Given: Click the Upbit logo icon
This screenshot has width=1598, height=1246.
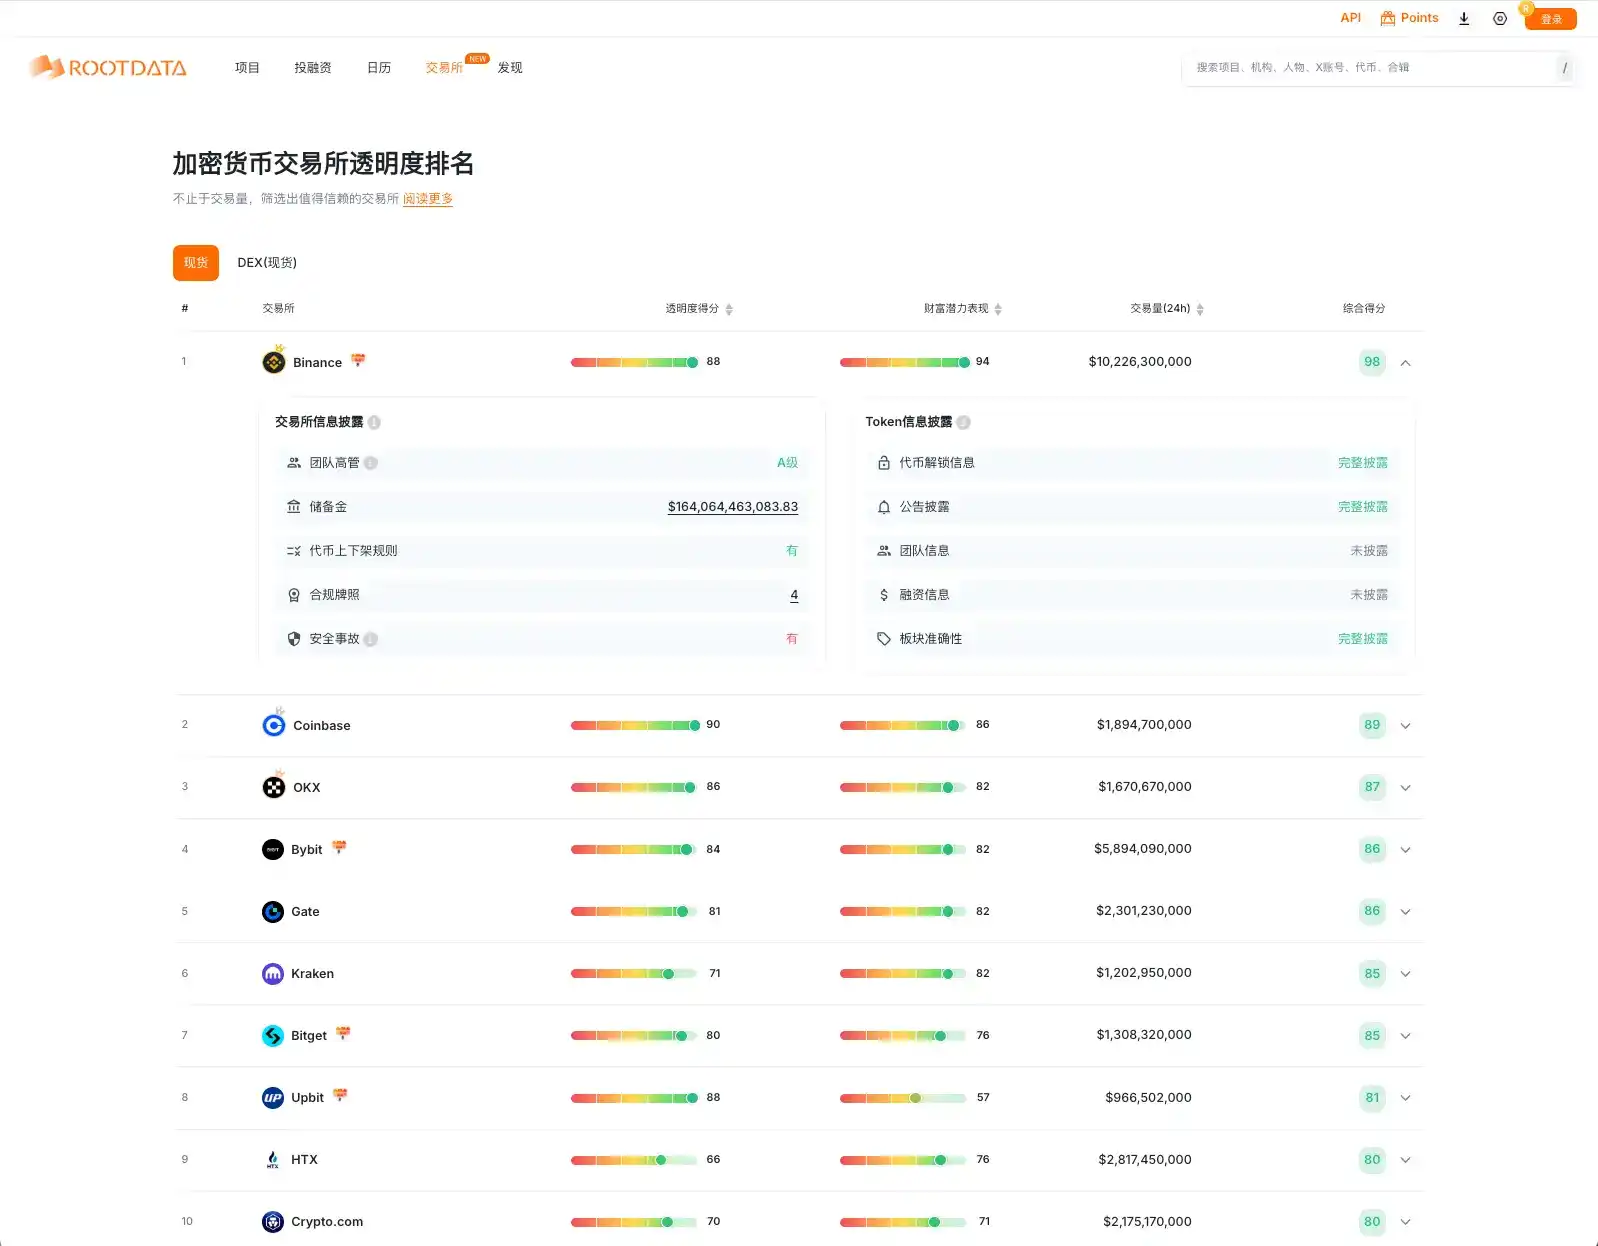Looking at the screenshot, I should [x=273, y=1097].
